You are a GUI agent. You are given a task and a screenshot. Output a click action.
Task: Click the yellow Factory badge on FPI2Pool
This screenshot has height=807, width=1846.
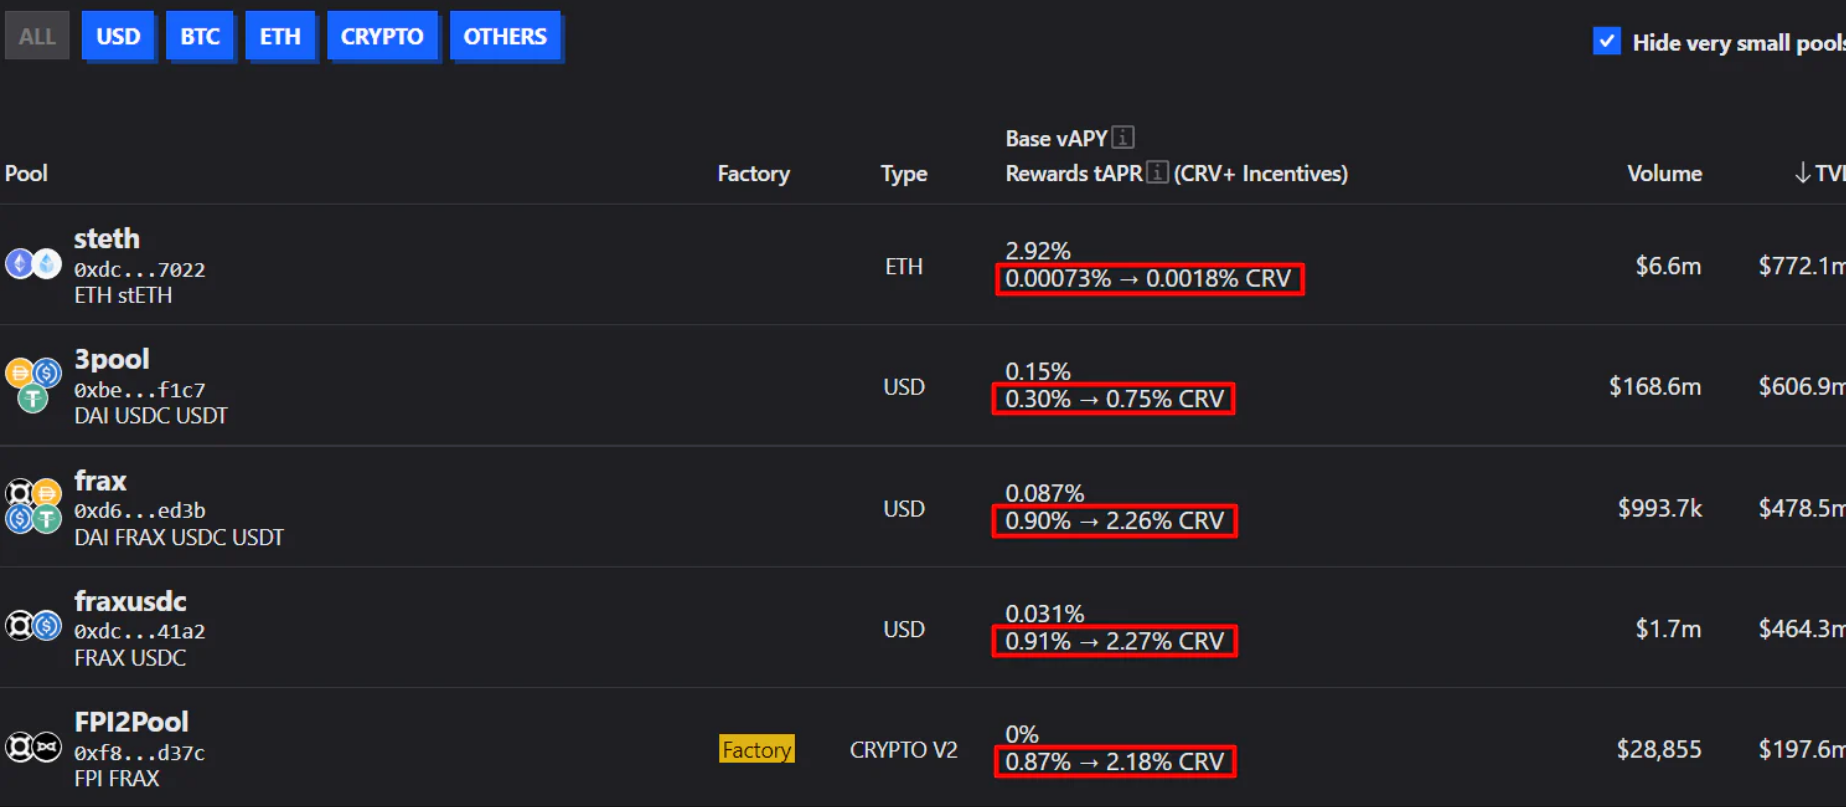pos(756,749)
